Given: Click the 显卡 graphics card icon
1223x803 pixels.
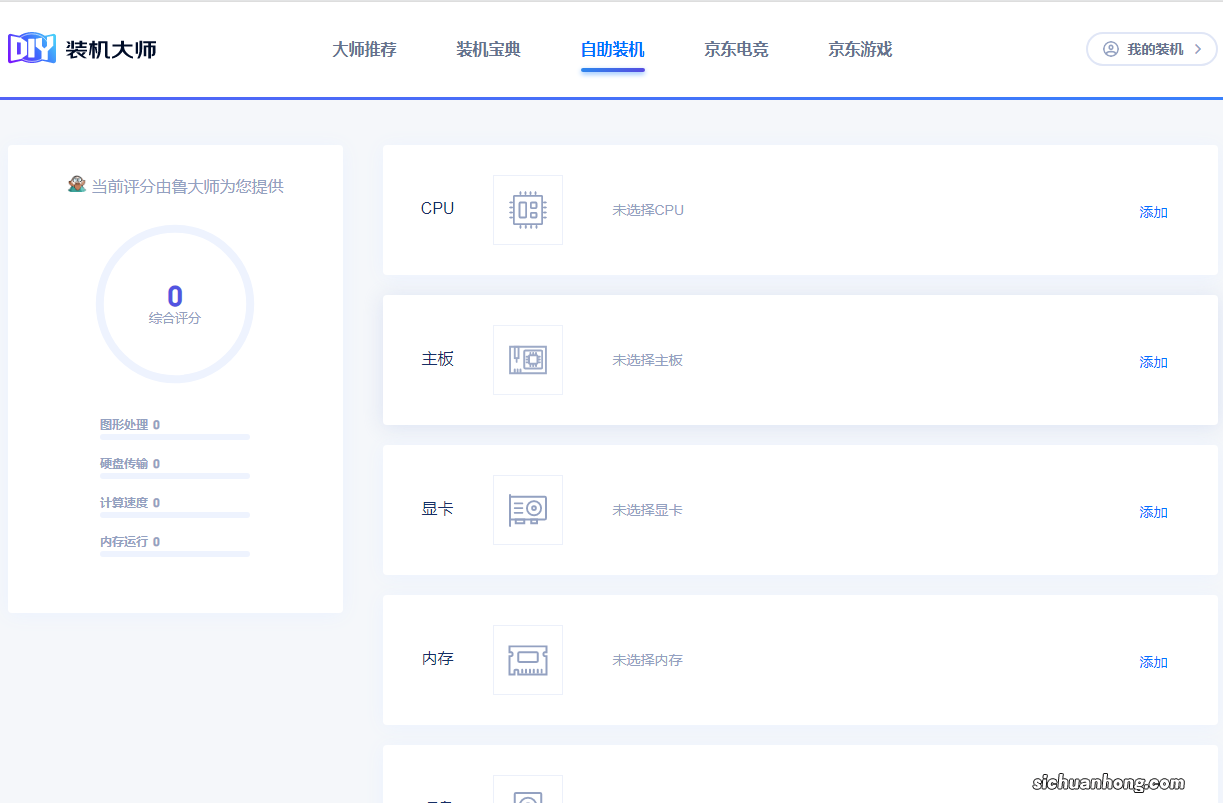Looking at the screenshot, I should [x=527, y=509].
